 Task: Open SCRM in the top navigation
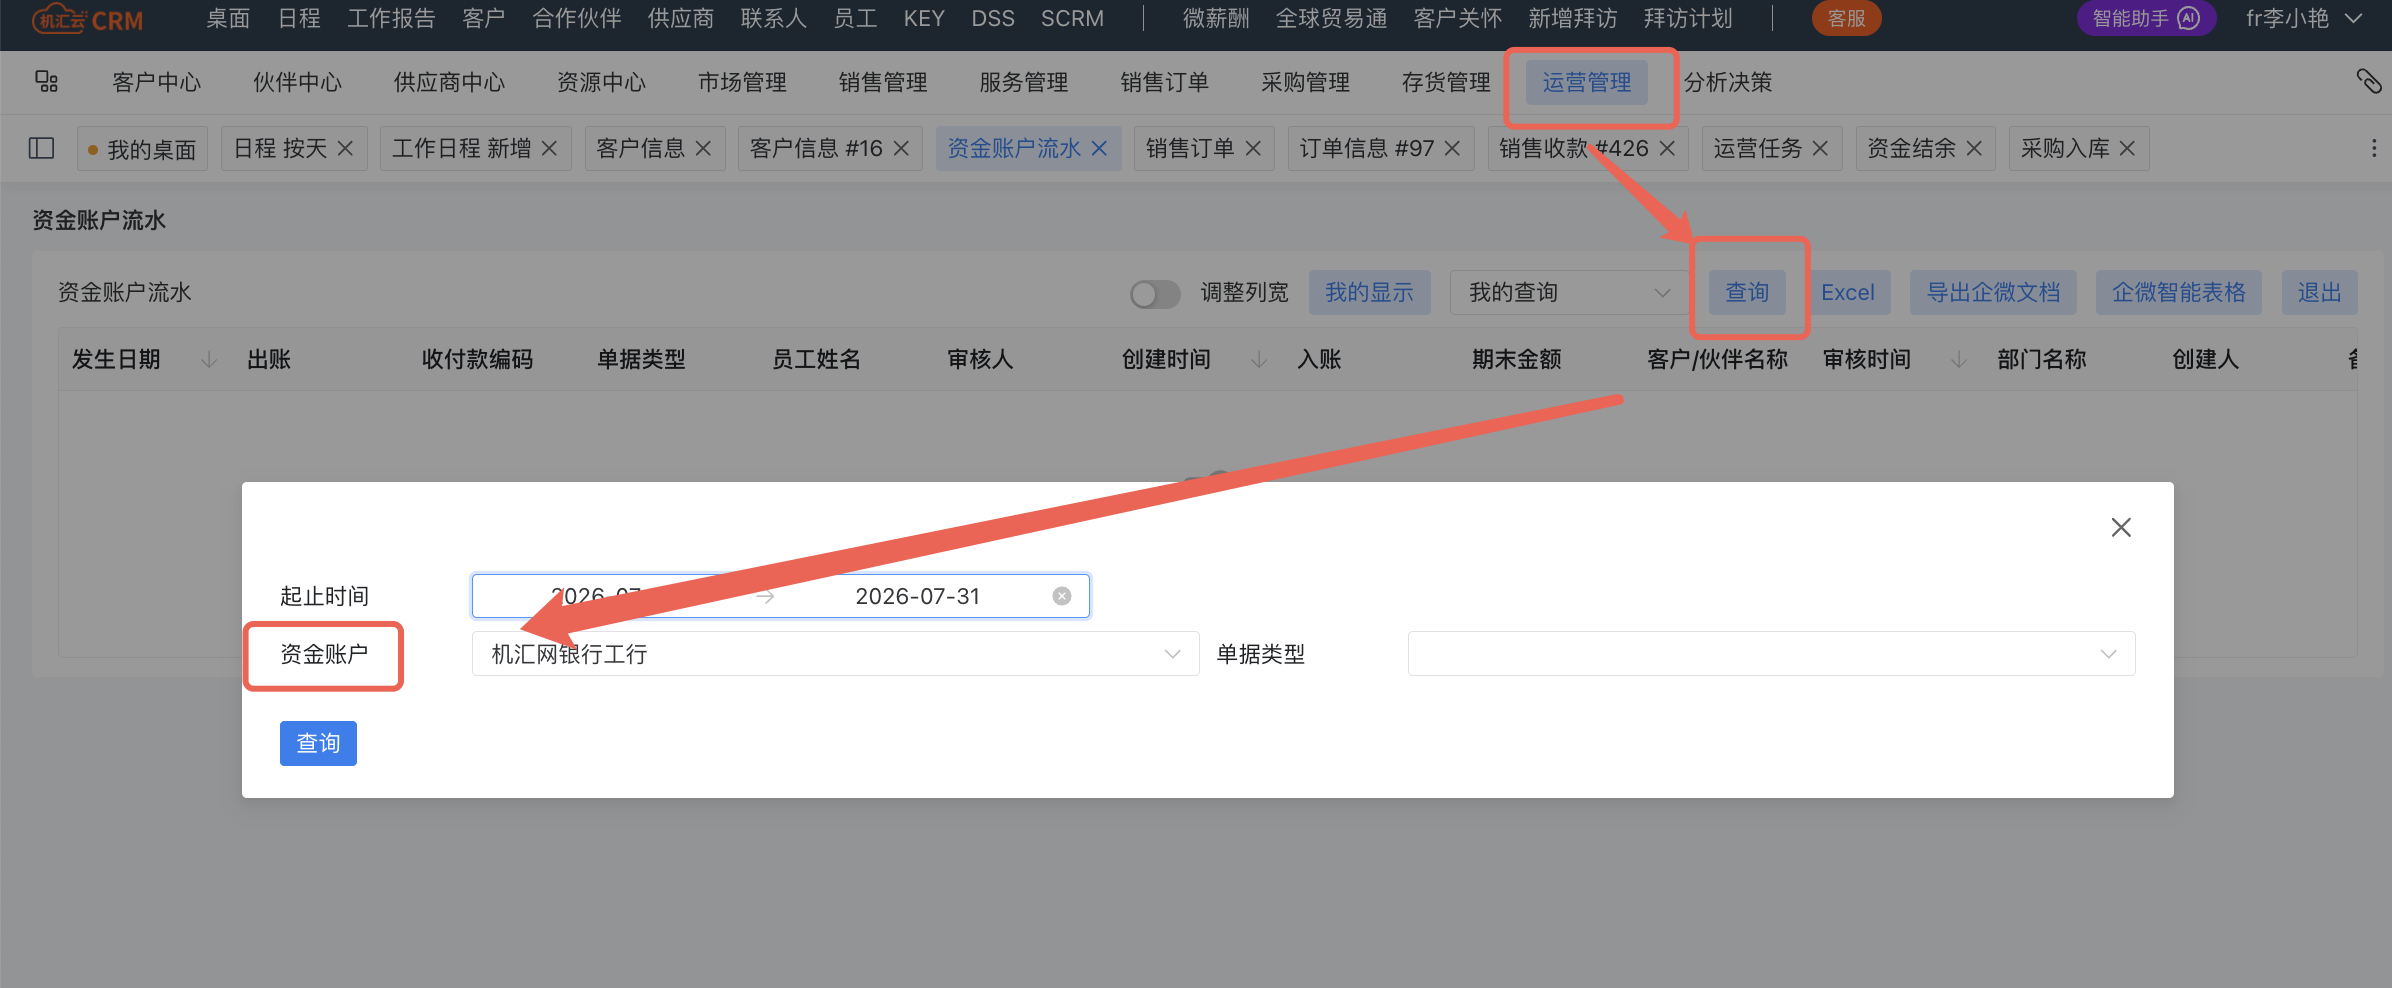point(1072,18)
